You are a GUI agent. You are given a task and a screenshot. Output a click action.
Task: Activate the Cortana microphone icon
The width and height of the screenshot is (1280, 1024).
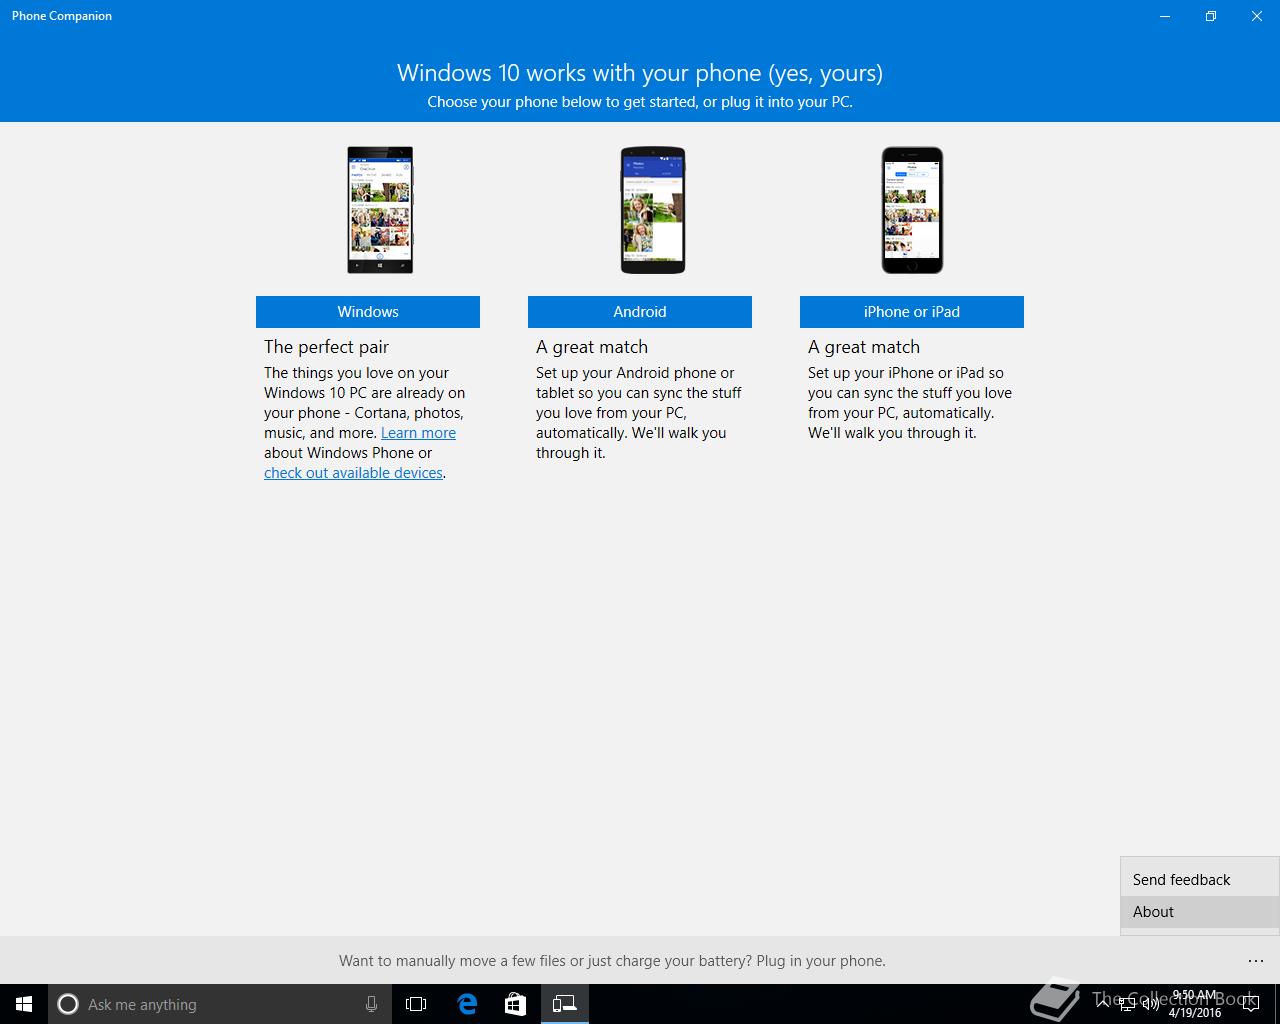click(371, 1004)
